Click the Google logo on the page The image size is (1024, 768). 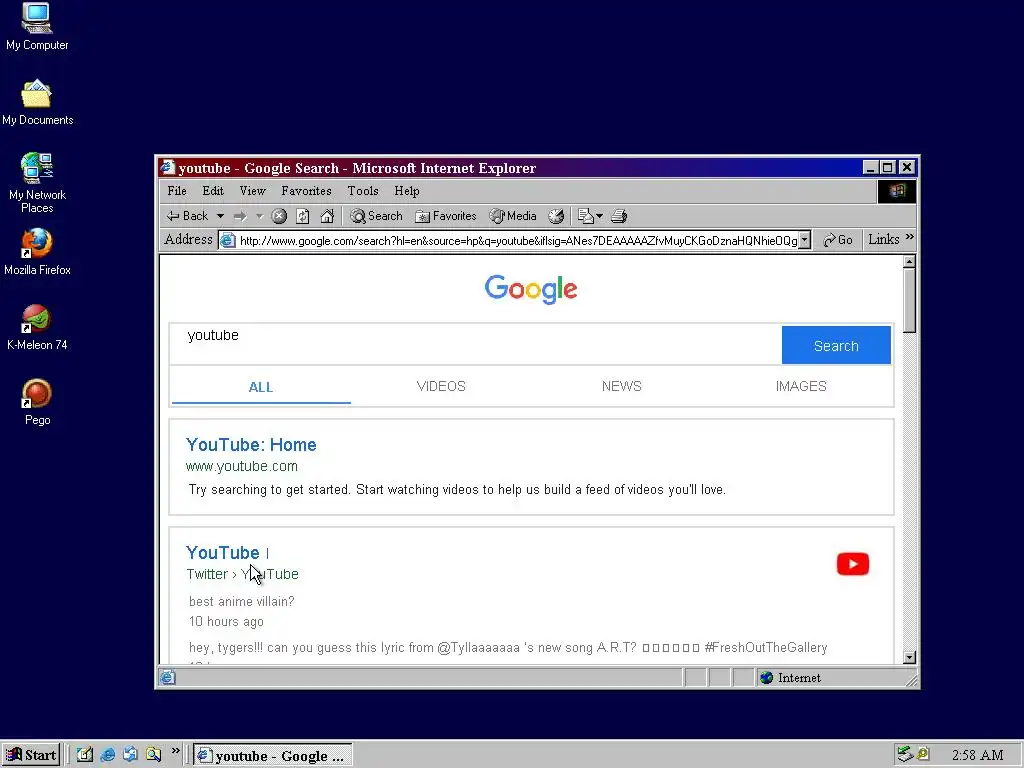(531, 289)
